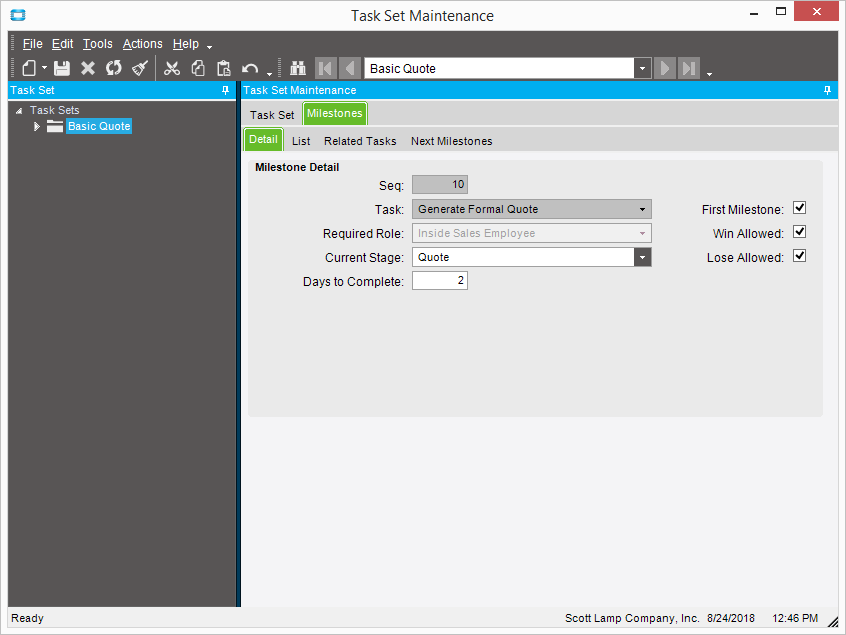
Task: Click the Cut scissors icon
Action: [172, 68]
